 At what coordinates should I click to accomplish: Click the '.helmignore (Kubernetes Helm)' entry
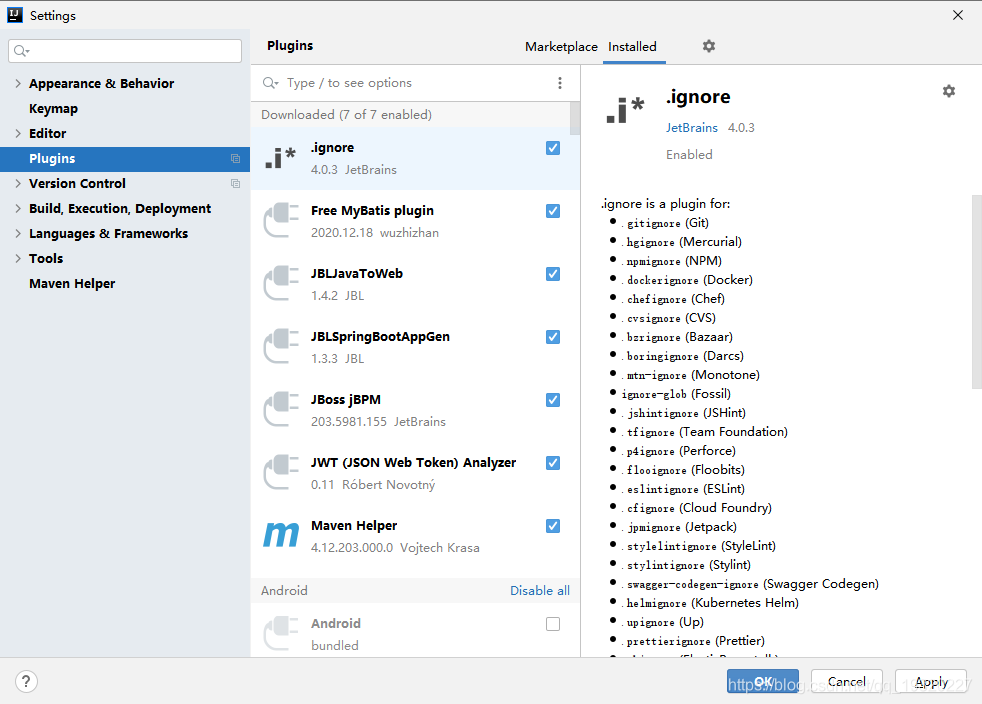coord(710,603)
